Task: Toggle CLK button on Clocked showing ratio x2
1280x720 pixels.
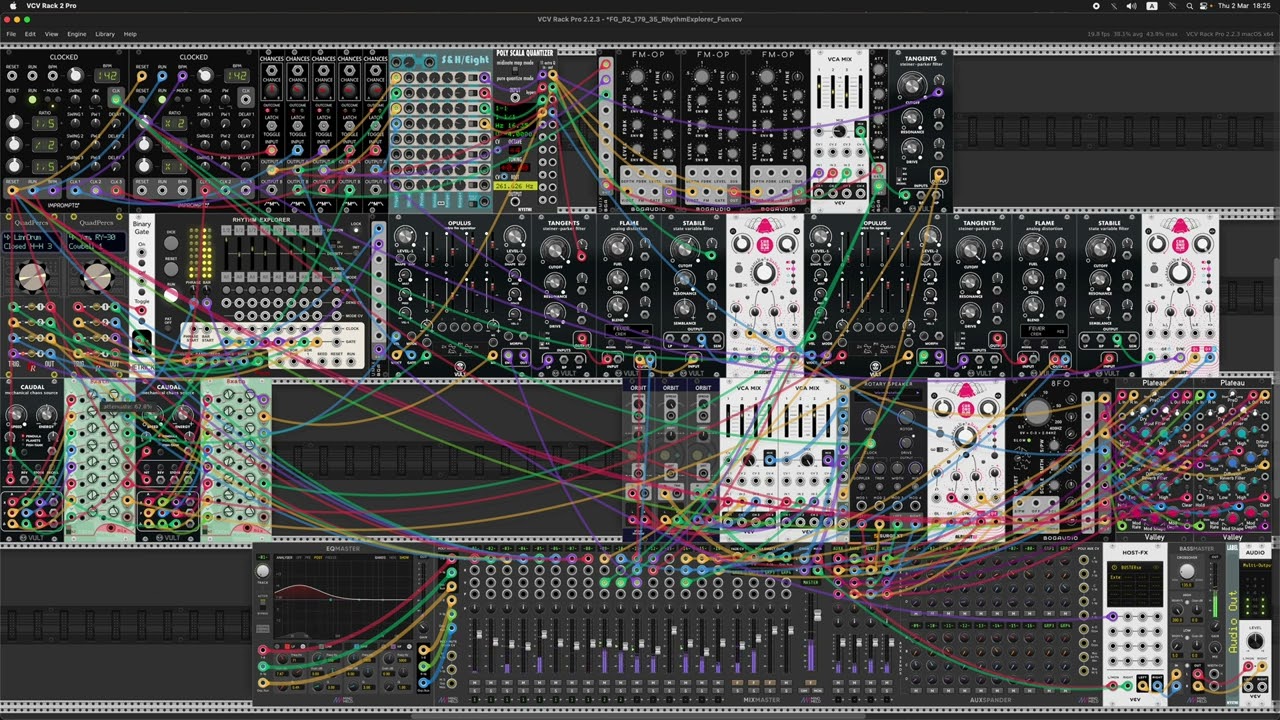Action: tap(245, 100)
